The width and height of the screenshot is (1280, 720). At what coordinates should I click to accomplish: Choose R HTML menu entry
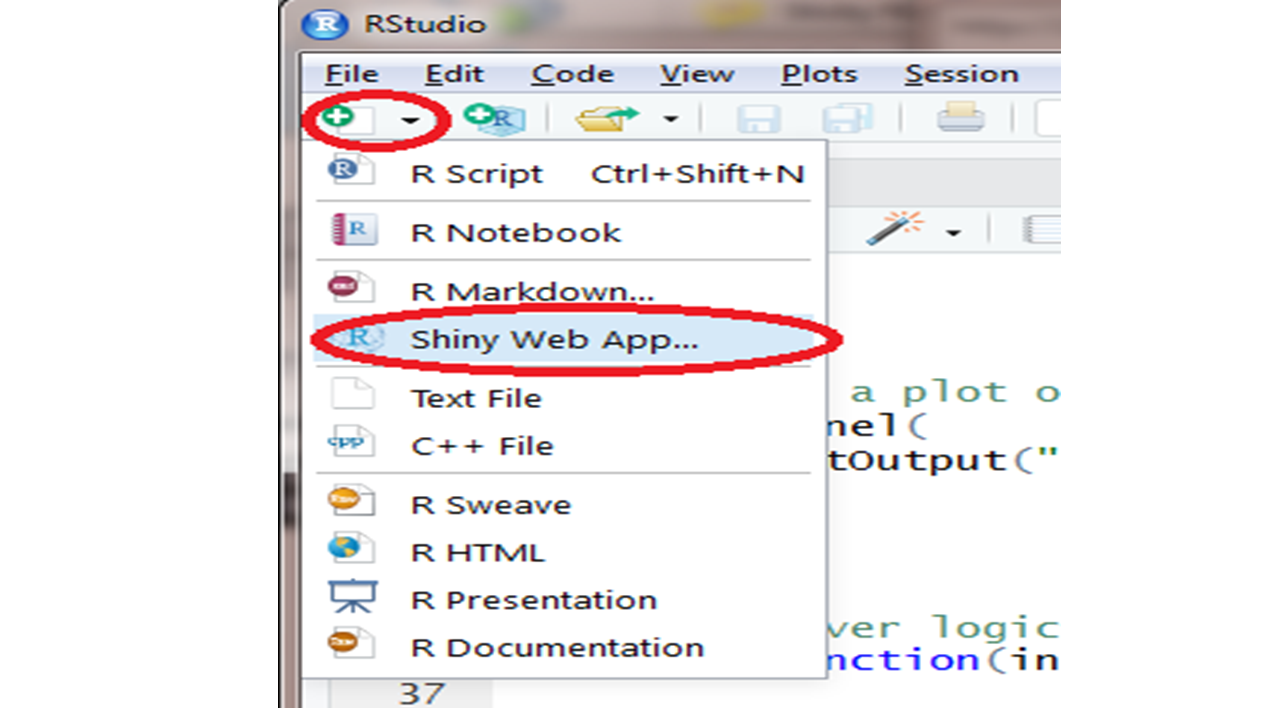564,552
